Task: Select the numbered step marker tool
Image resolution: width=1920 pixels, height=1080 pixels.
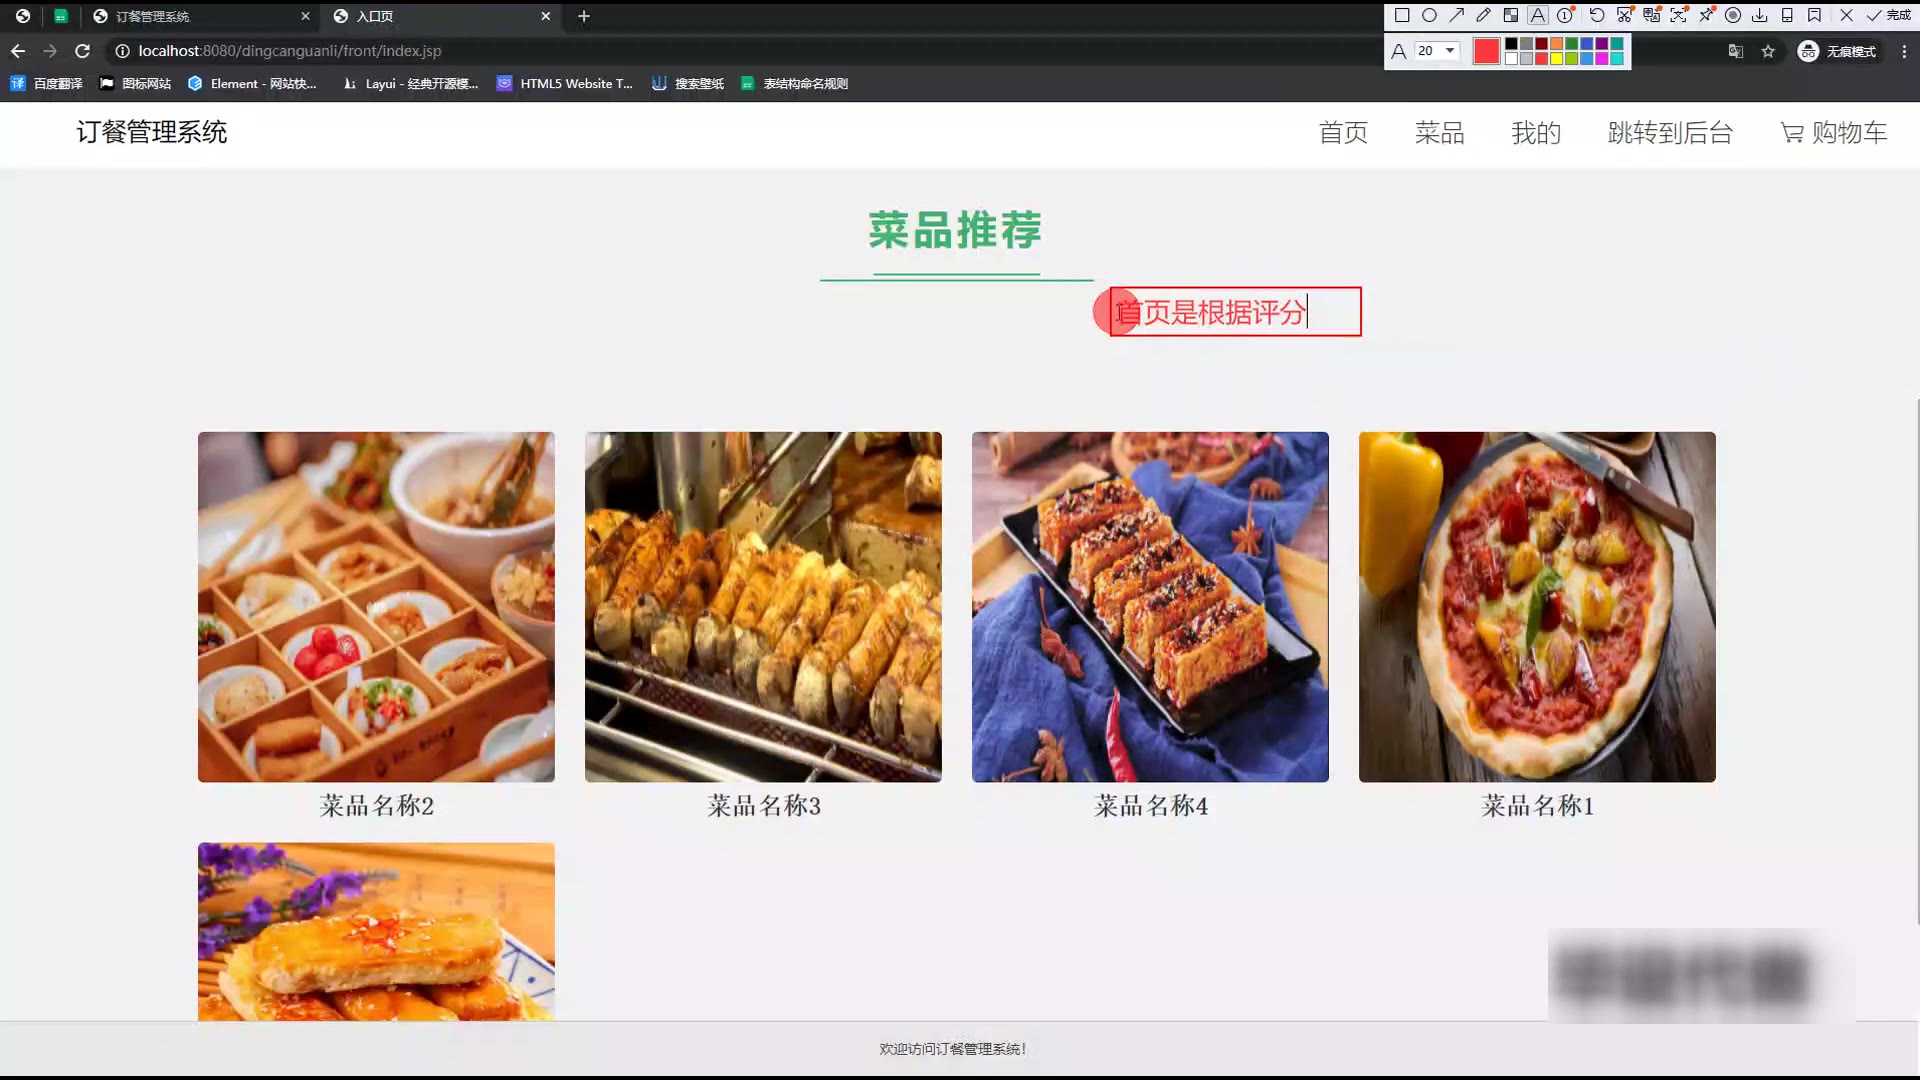Action: pos(1565,15)
